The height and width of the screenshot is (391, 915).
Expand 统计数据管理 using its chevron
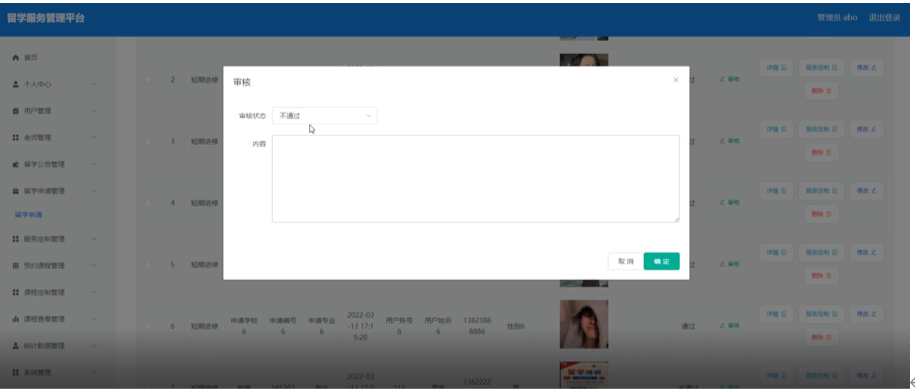coord(94,345)
